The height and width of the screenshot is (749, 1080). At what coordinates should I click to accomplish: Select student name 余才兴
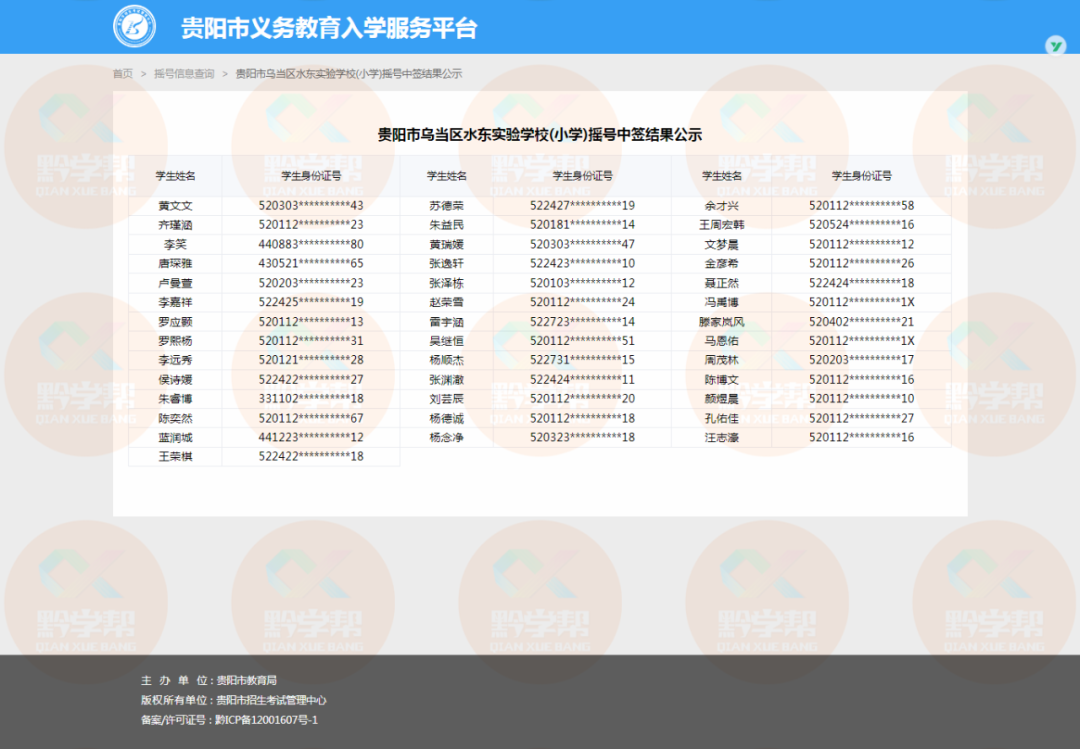721,205
